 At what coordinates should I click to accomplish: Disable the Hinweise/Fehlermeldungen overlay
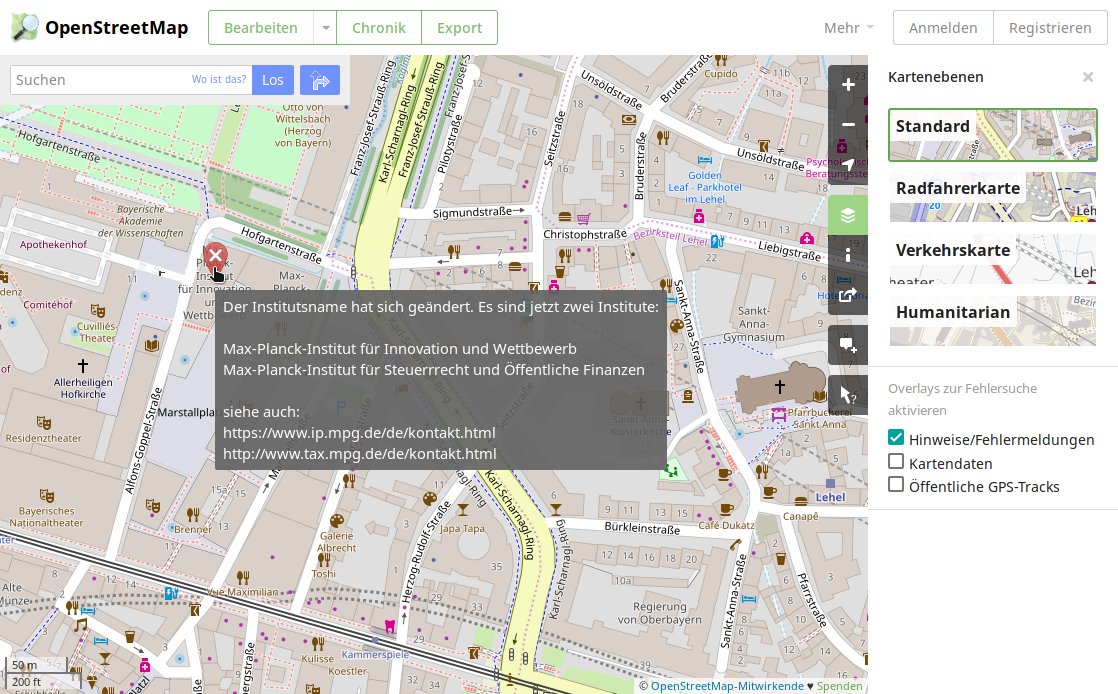click(896, 437)
